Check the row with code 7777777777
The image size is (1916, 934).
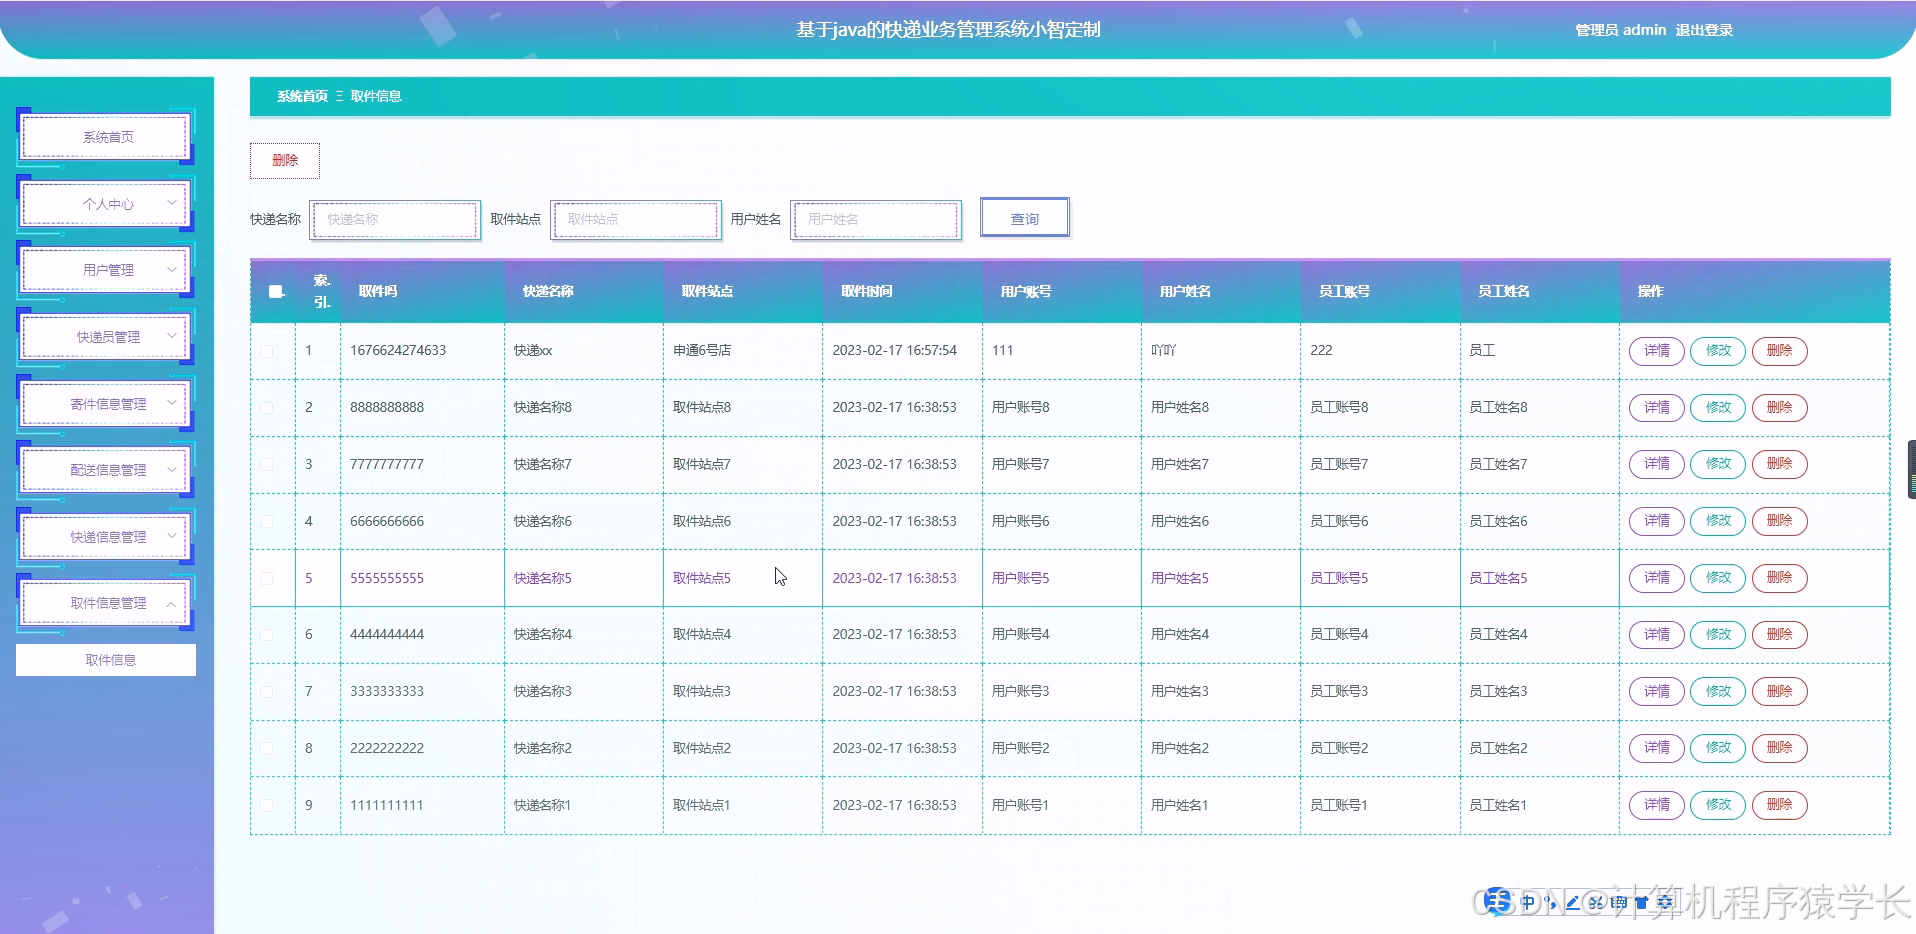click(x=267, y=464)
